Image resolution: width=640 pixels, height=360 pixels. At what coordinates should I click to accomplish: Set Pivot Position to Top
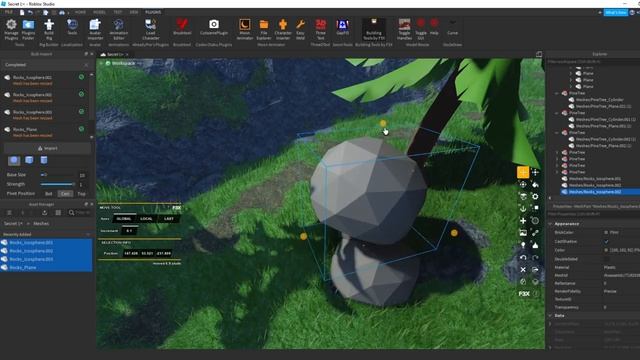81,194
